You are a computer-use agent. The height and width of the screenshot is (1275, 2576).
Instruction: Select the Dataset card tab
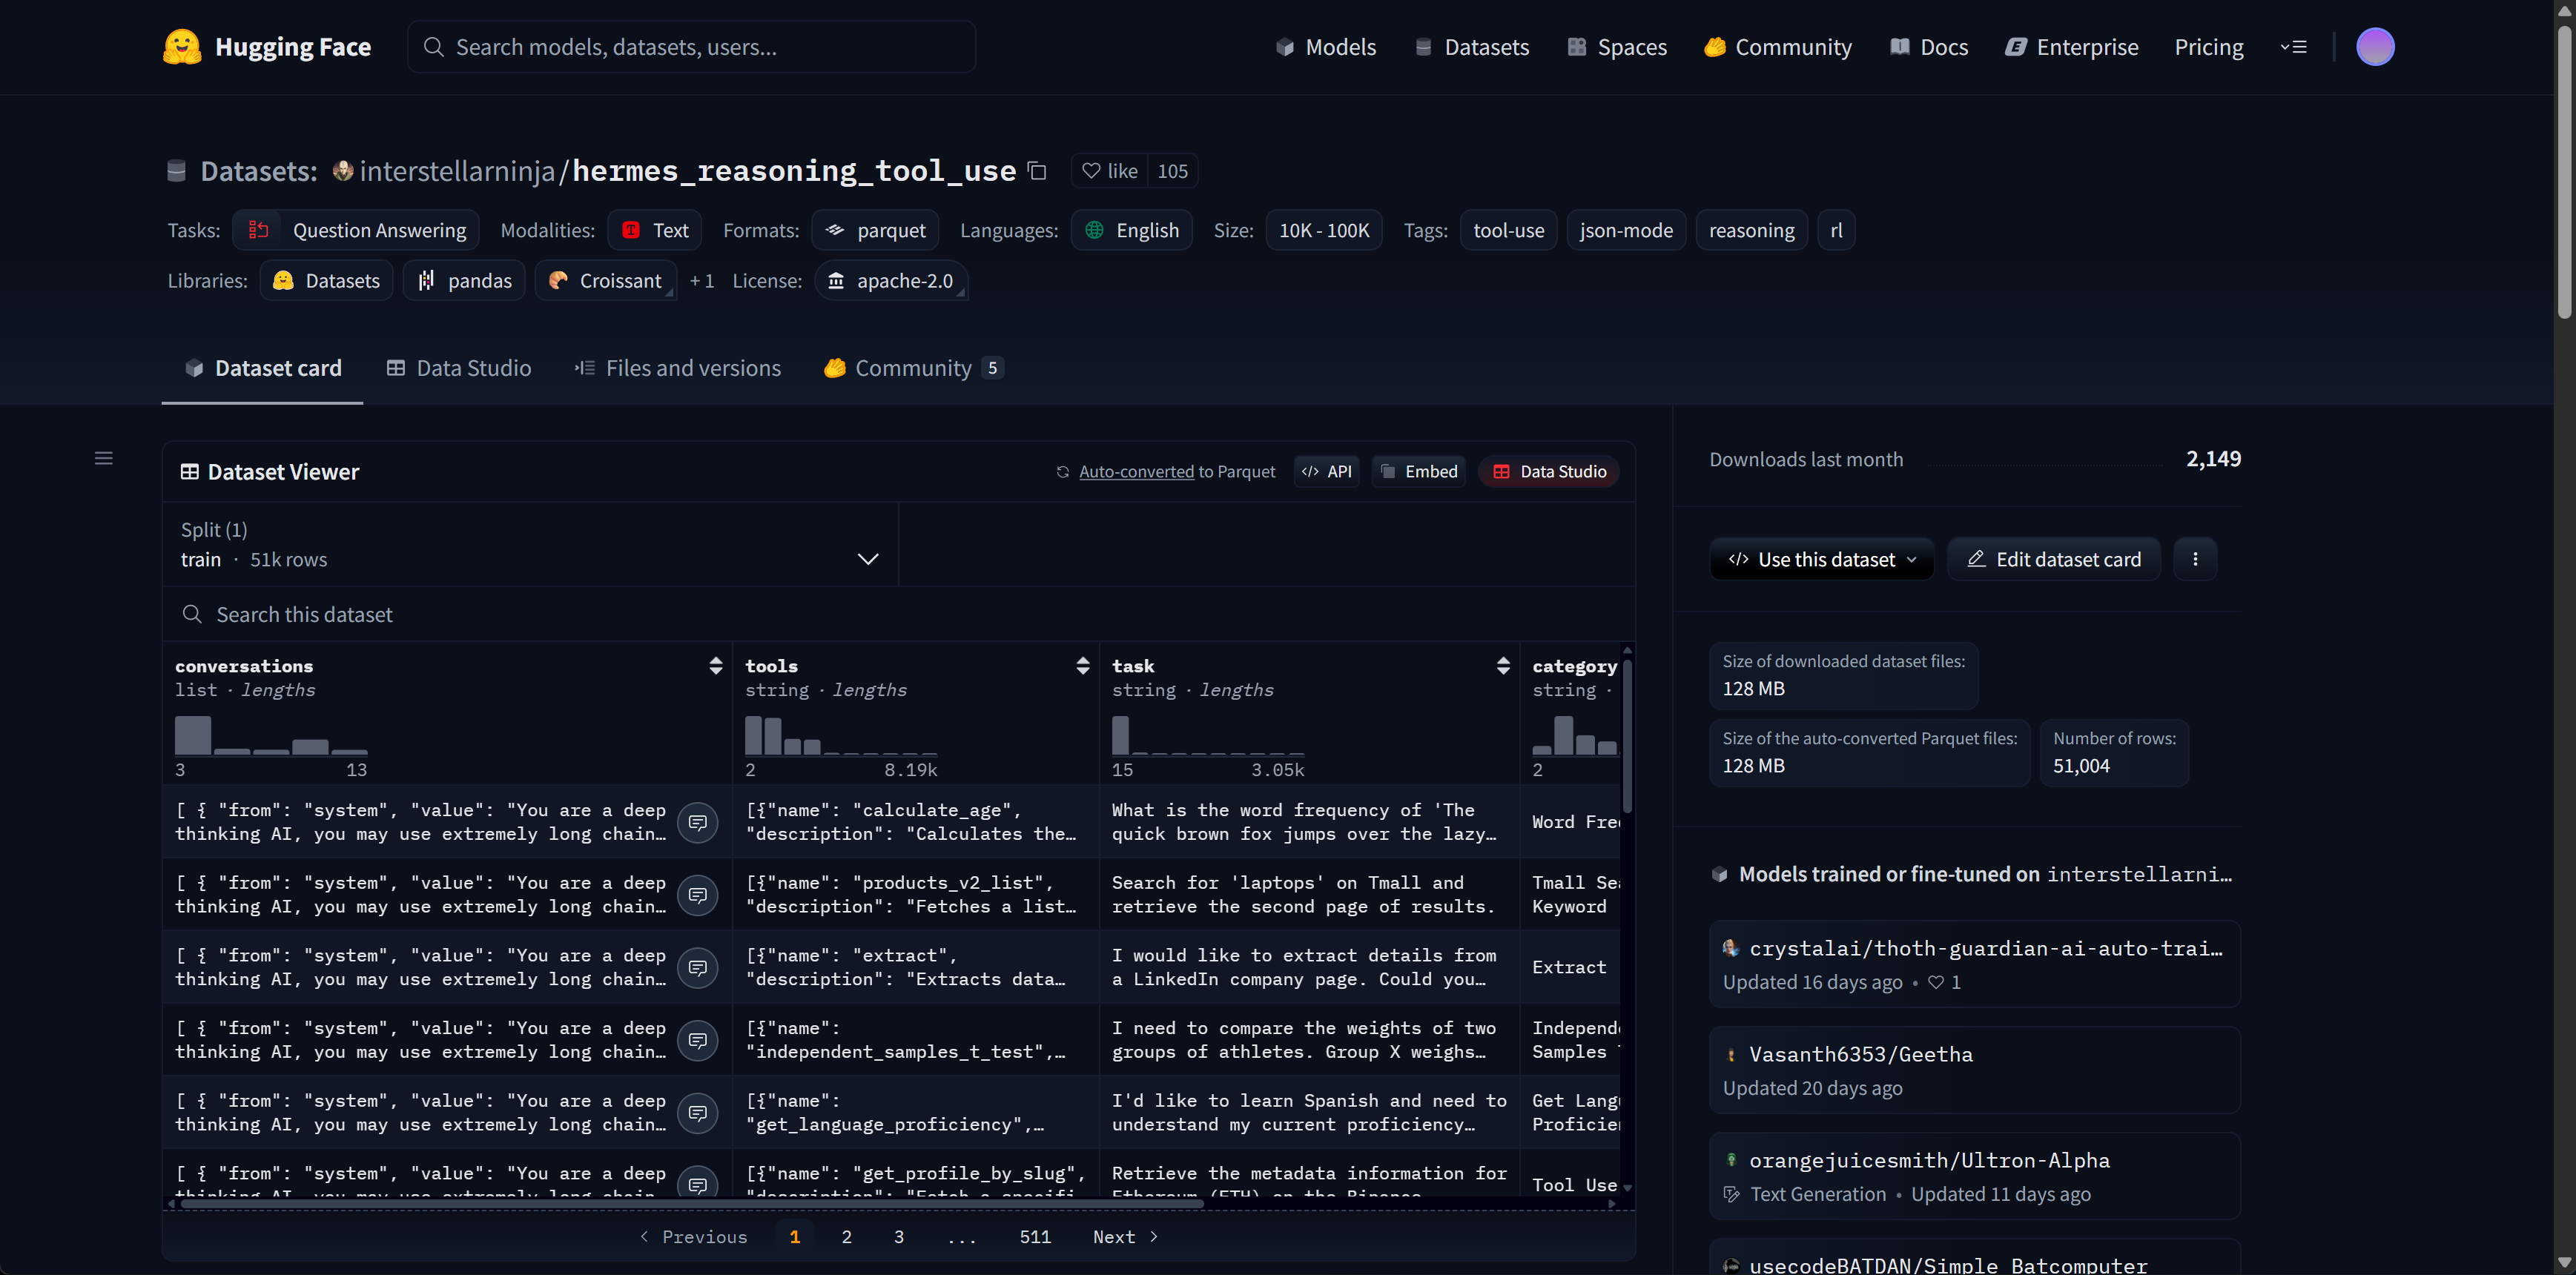coord(263,368)
